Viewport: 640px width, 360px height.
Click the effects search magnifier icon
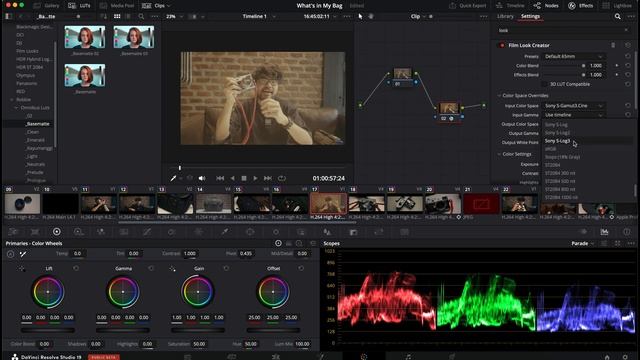[618, 16]
